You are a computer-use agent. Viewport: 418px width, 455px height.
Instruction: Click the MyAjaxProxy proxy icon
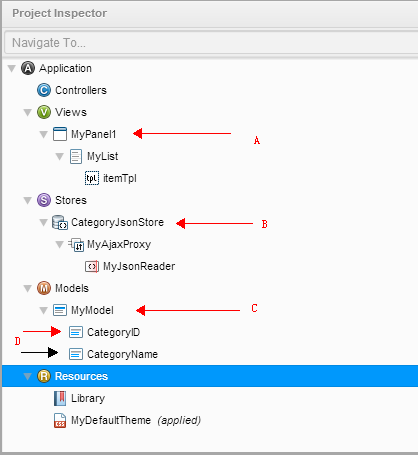(76, 245)
